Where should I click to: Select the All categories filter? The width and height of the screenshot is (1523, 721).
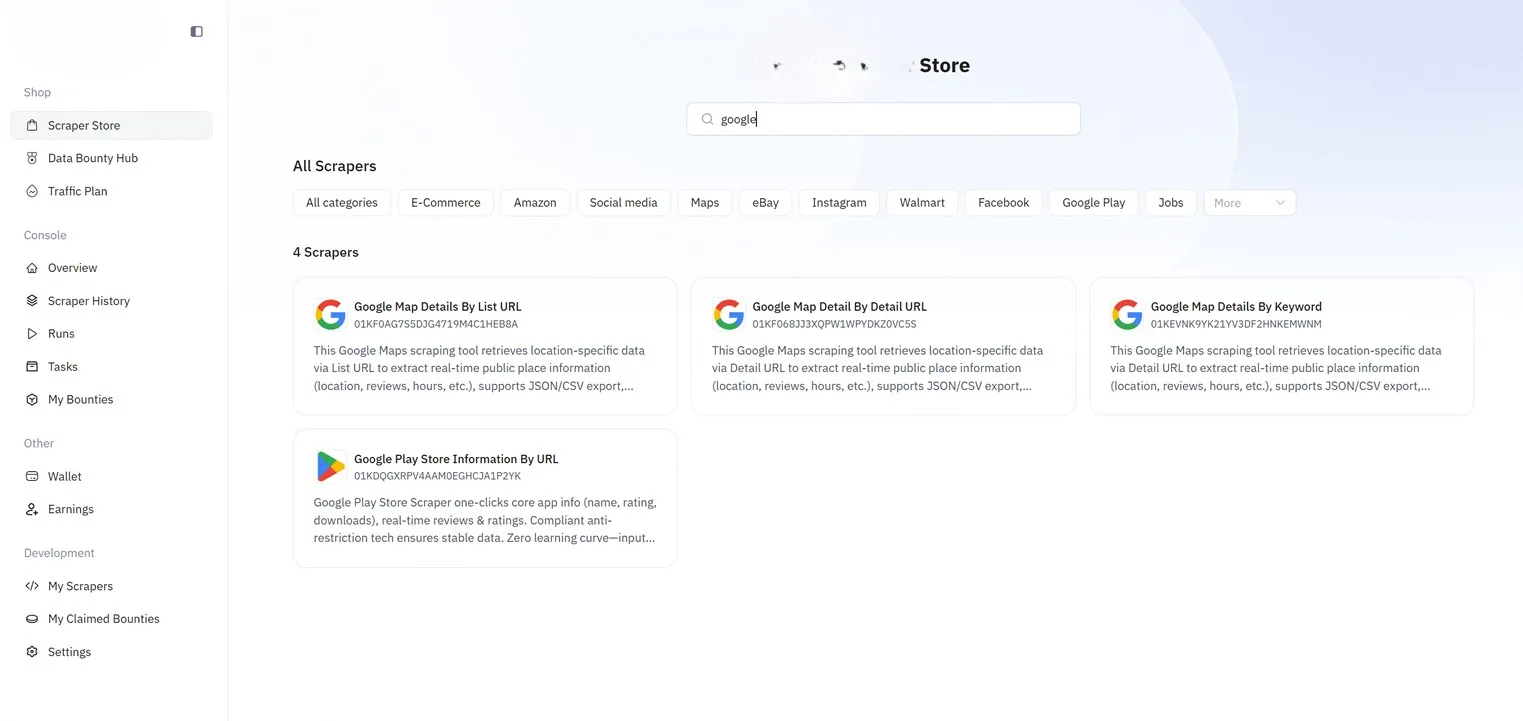click(341, 203)
